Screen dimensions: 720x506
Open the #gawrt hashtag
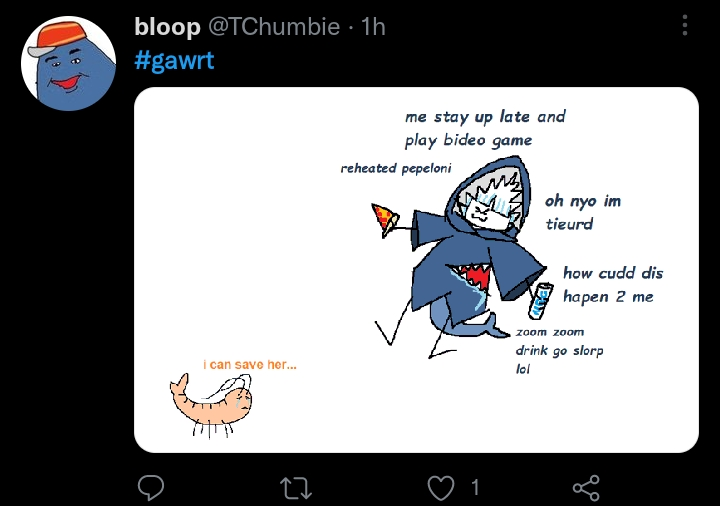(x=174, y=60)
